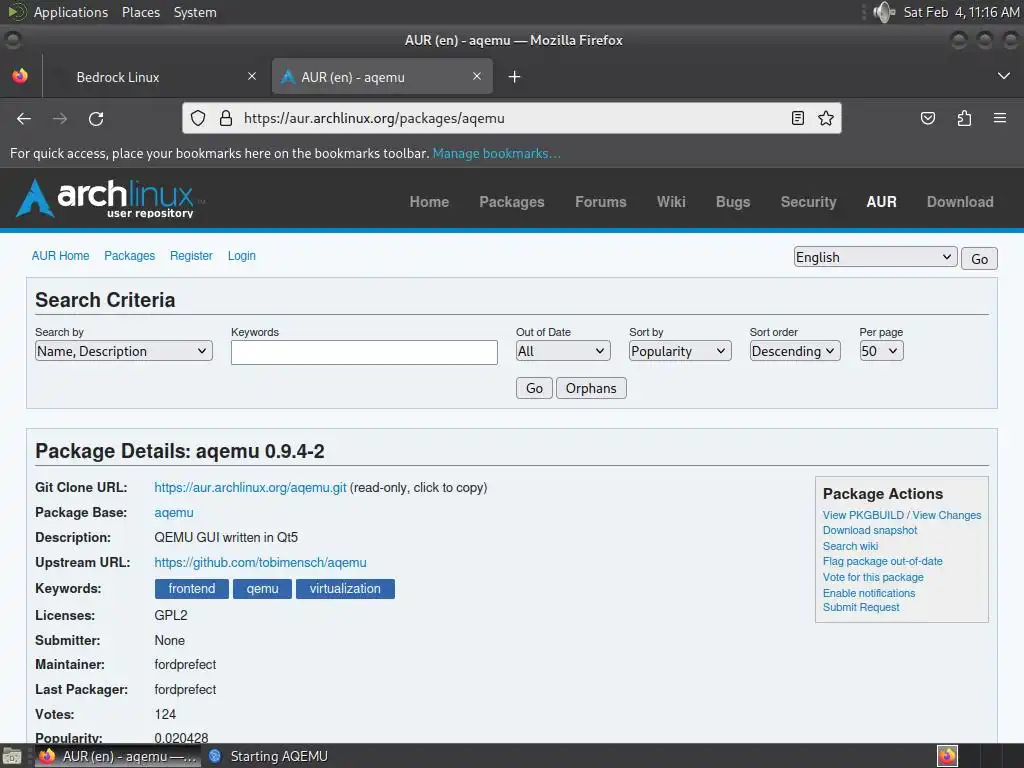List all tabs chevron button

click(x=1004, y=76)
